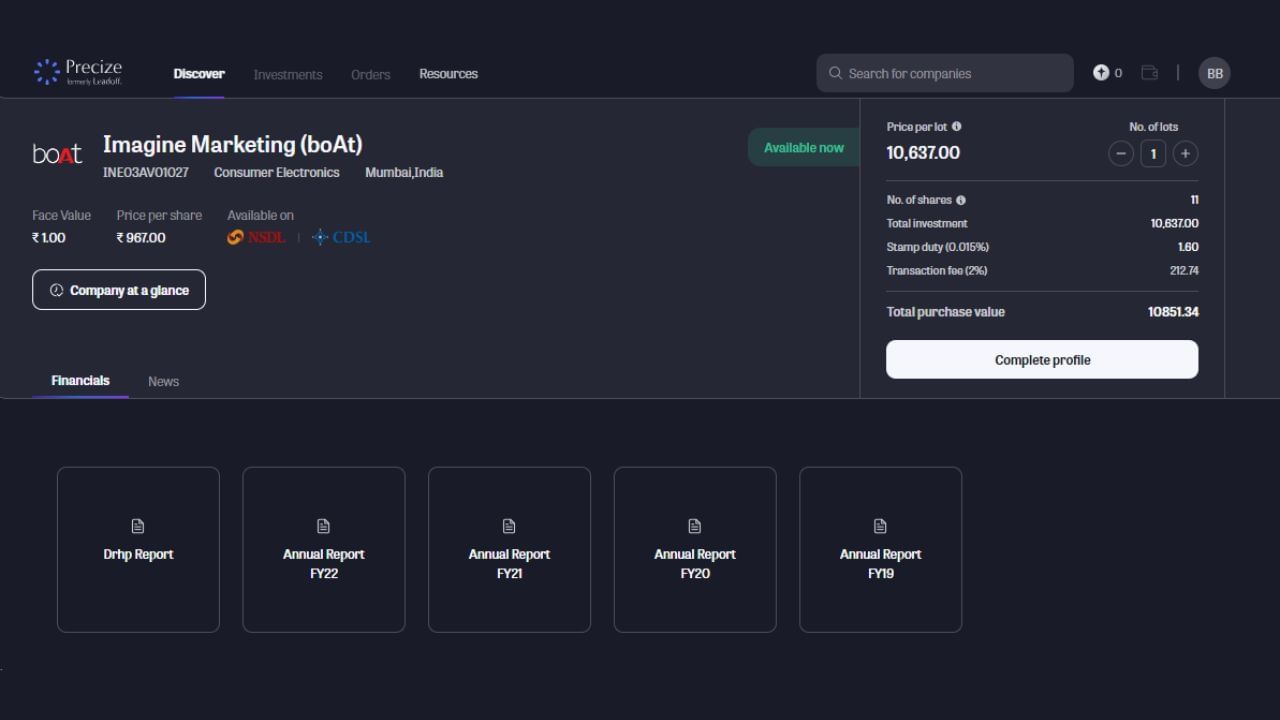The image size is (1280, 720).
Task: Switch to the News tab
Action: click(163, 382)
